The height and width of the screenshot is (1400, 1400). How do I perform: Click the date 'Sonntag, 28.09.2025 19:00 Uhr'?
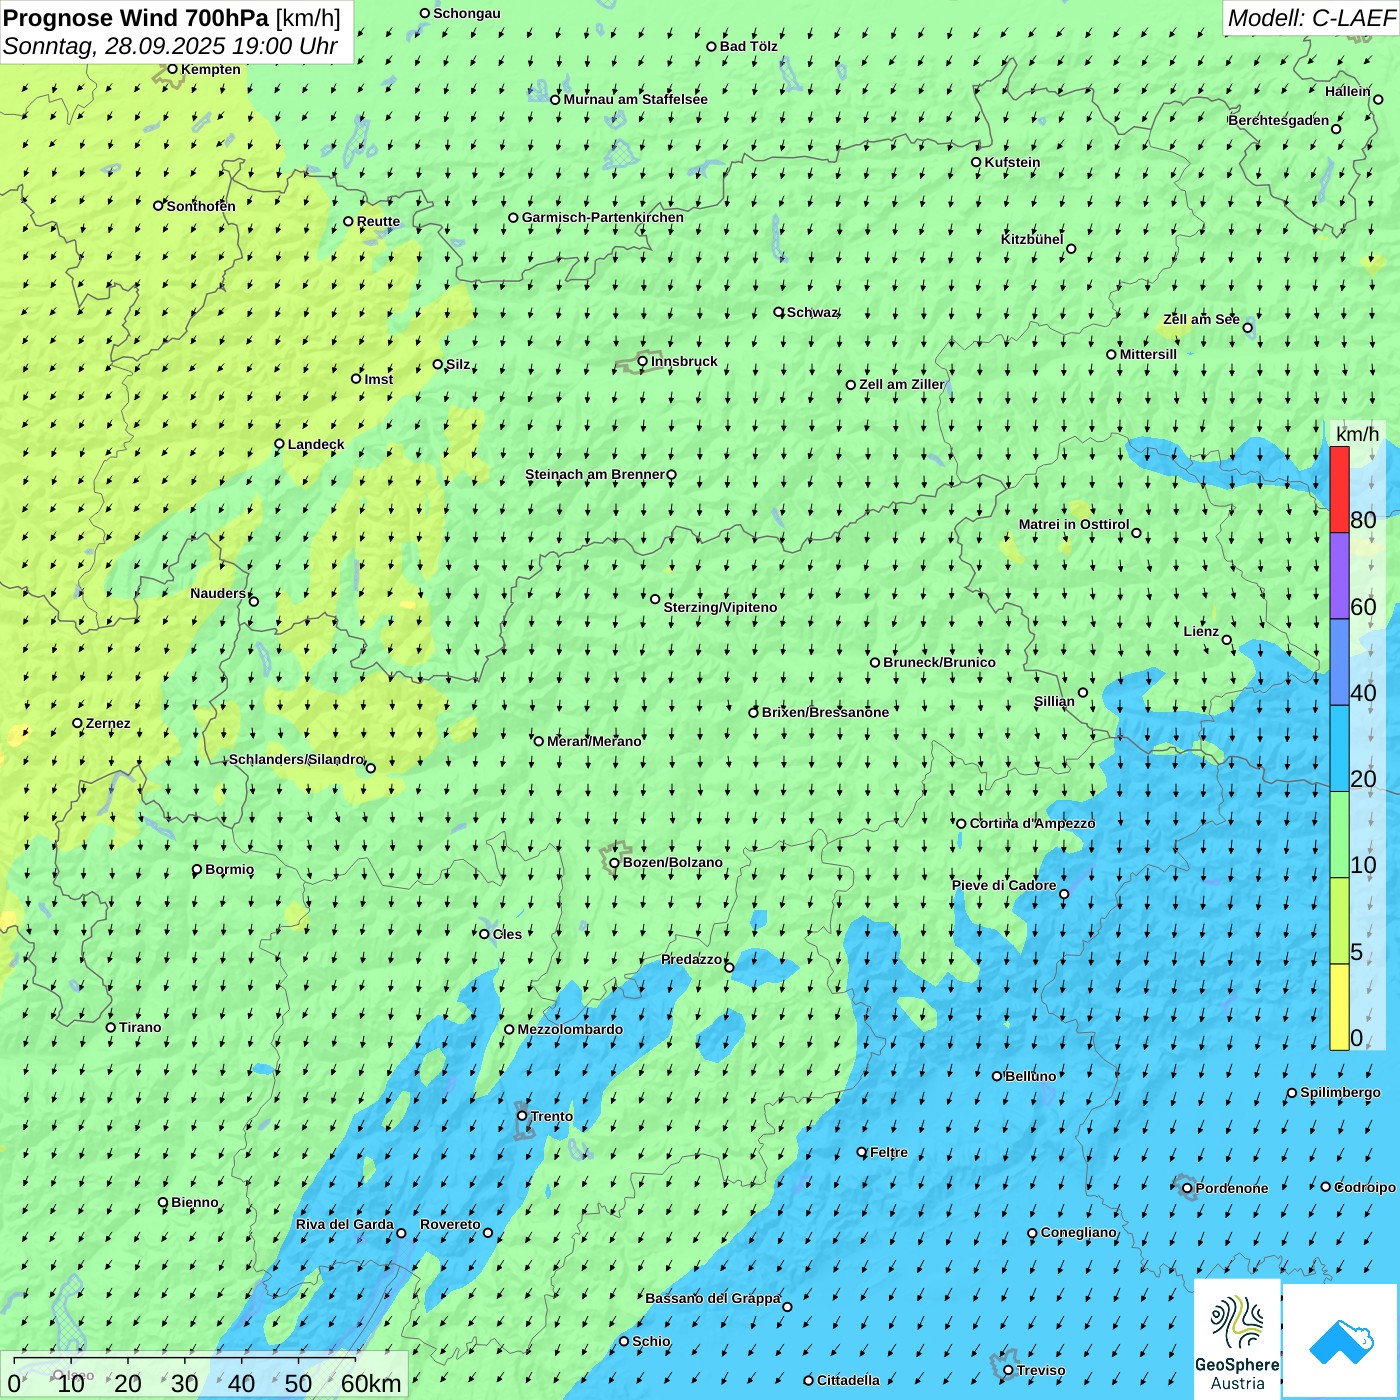(x=170, y=46)
